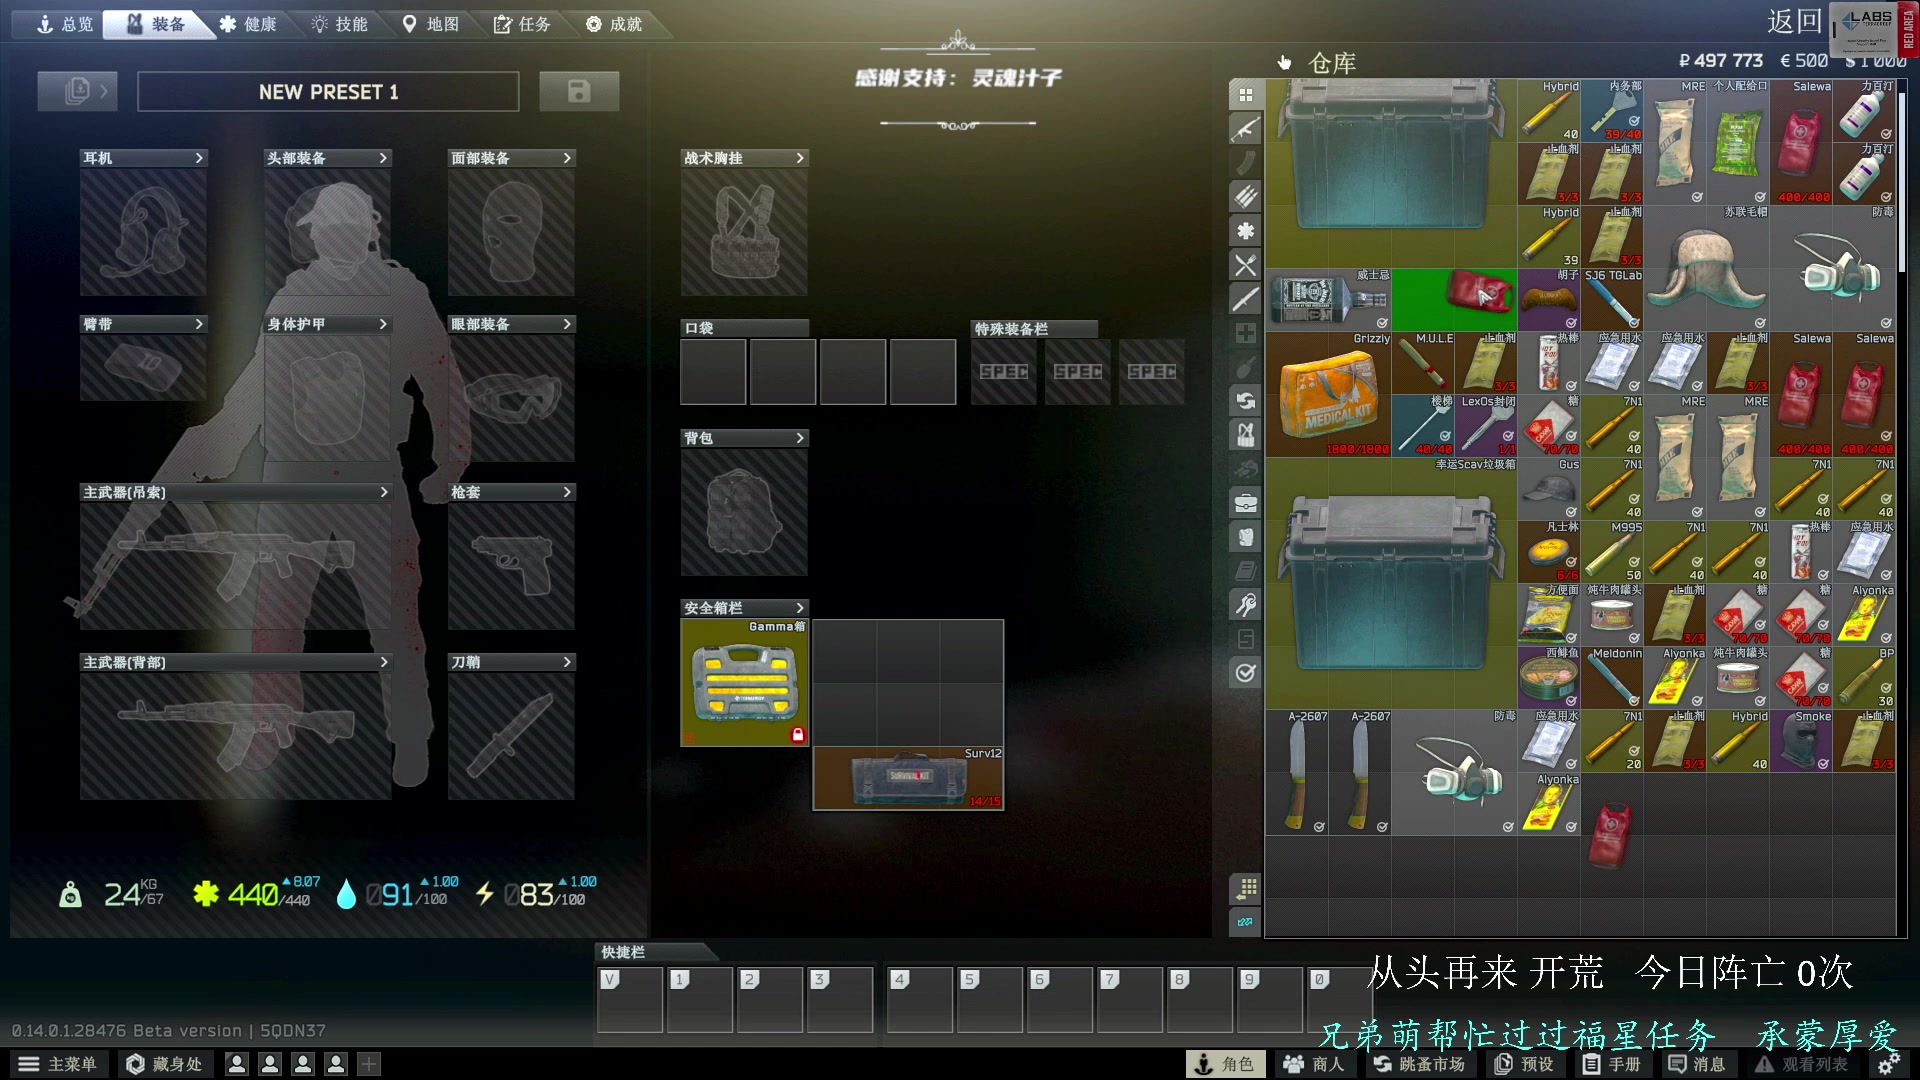Click the save preset floppy disk button

pyautogui.click(x=579, y=91)
